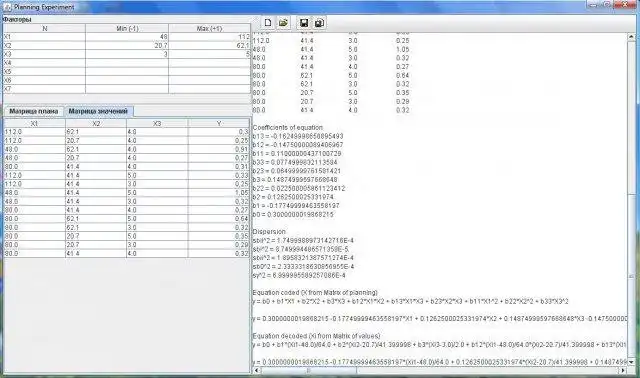Select Y cell with value 0.91
This screenshot has height=378, width=640.
pyautogui.click(x=219, y=149)
